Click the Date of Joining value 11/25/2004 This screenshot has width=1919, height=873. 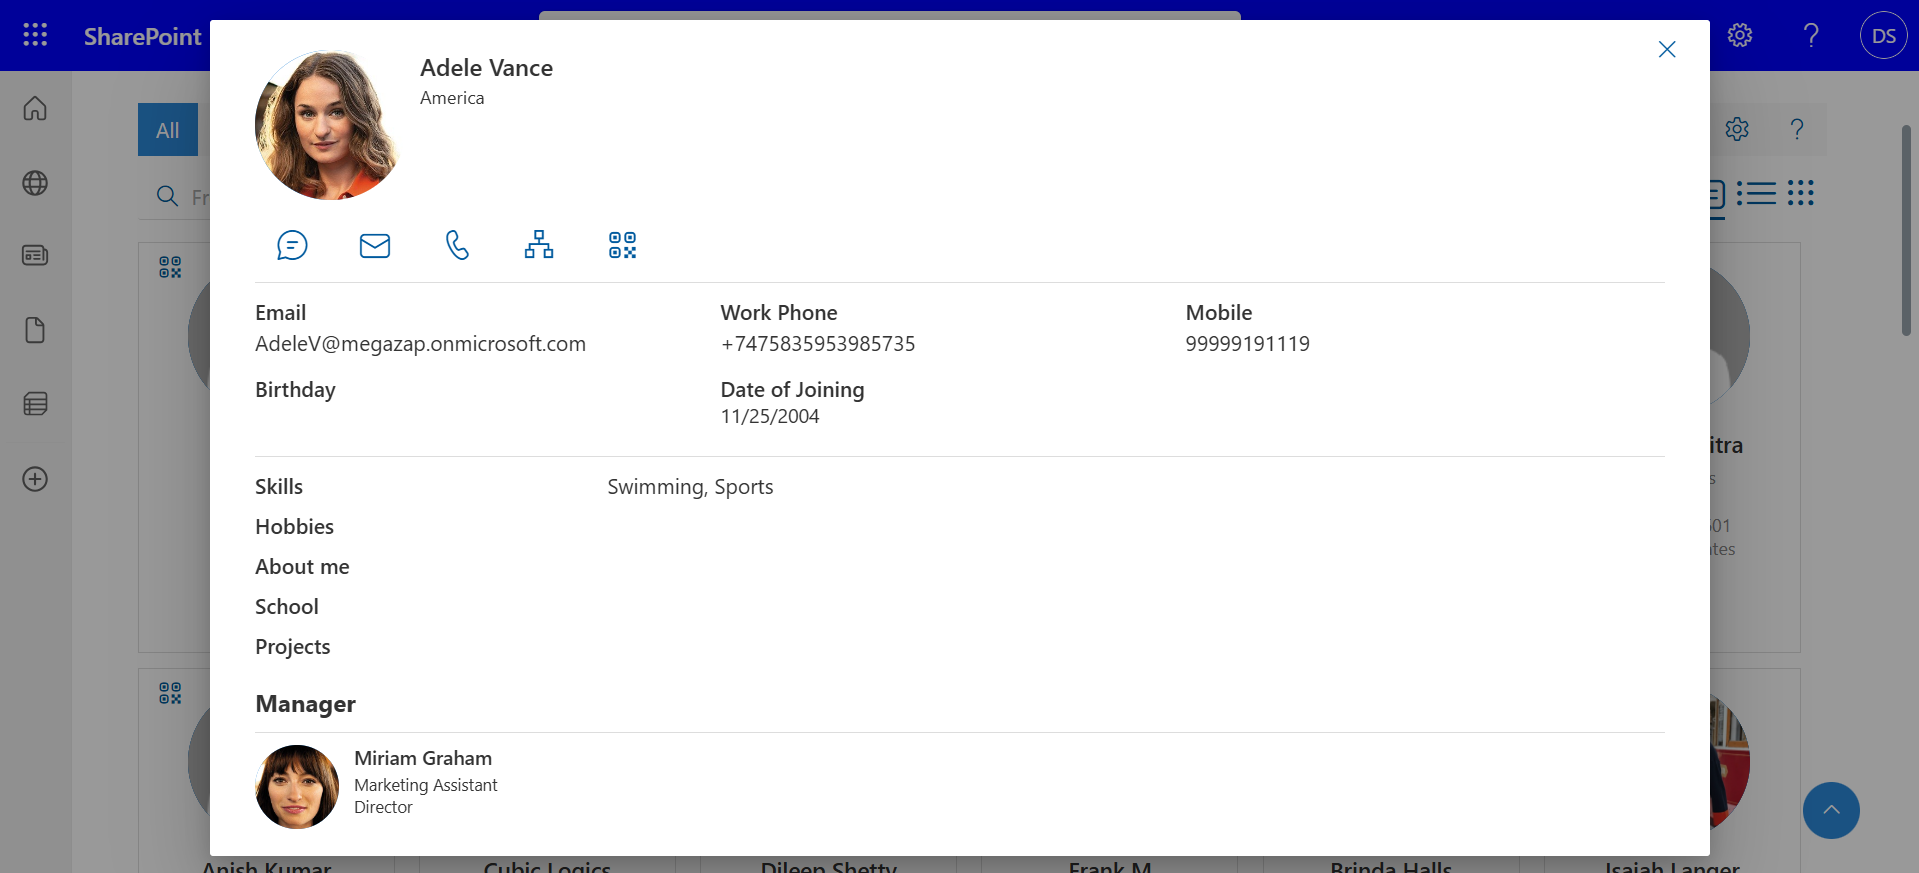[x=770, y=416]
